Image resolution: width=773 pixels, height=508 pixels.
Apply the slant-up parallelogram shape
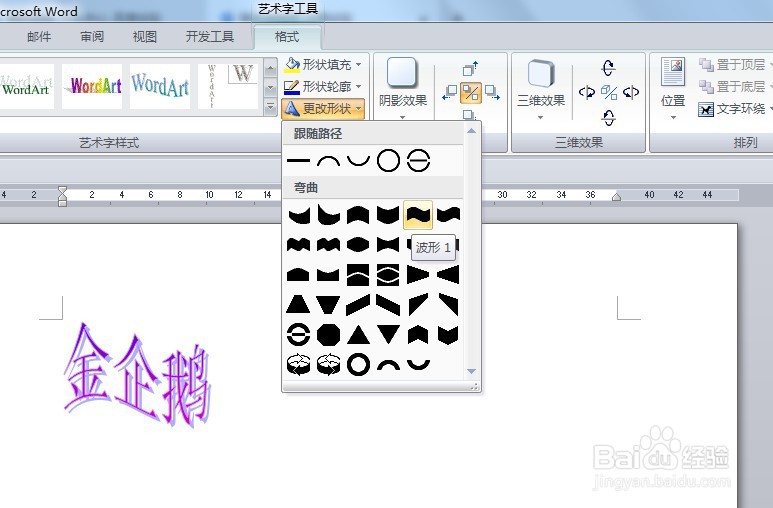[358, 305]
